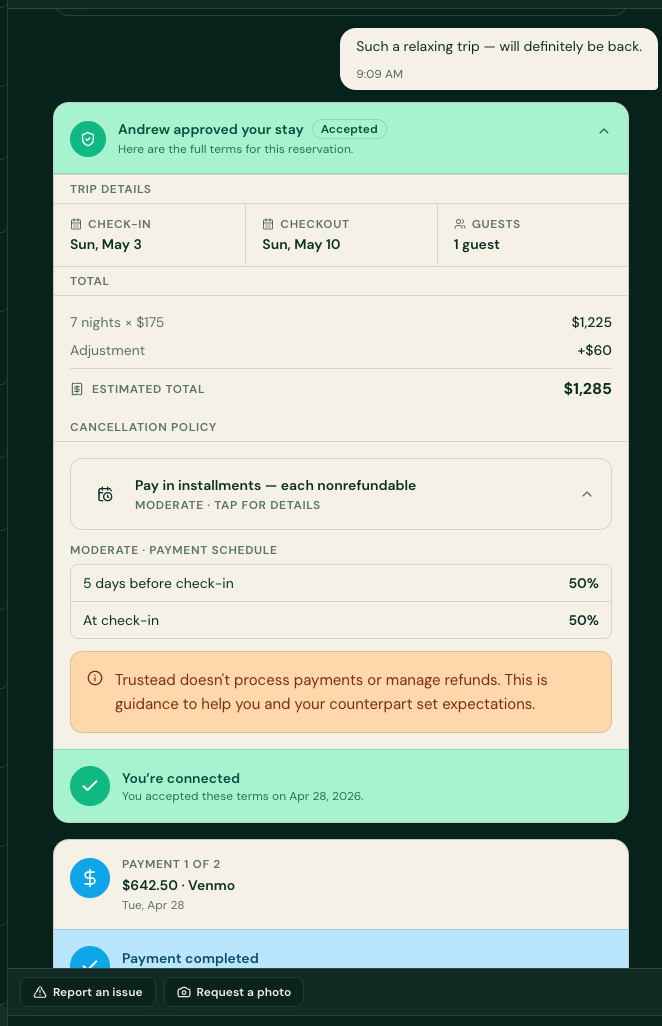The image size is (662, 1026).
Task: Click the calendar icon beside CHECK-IN
Action: pyautogui.click(x=76, y=224)
